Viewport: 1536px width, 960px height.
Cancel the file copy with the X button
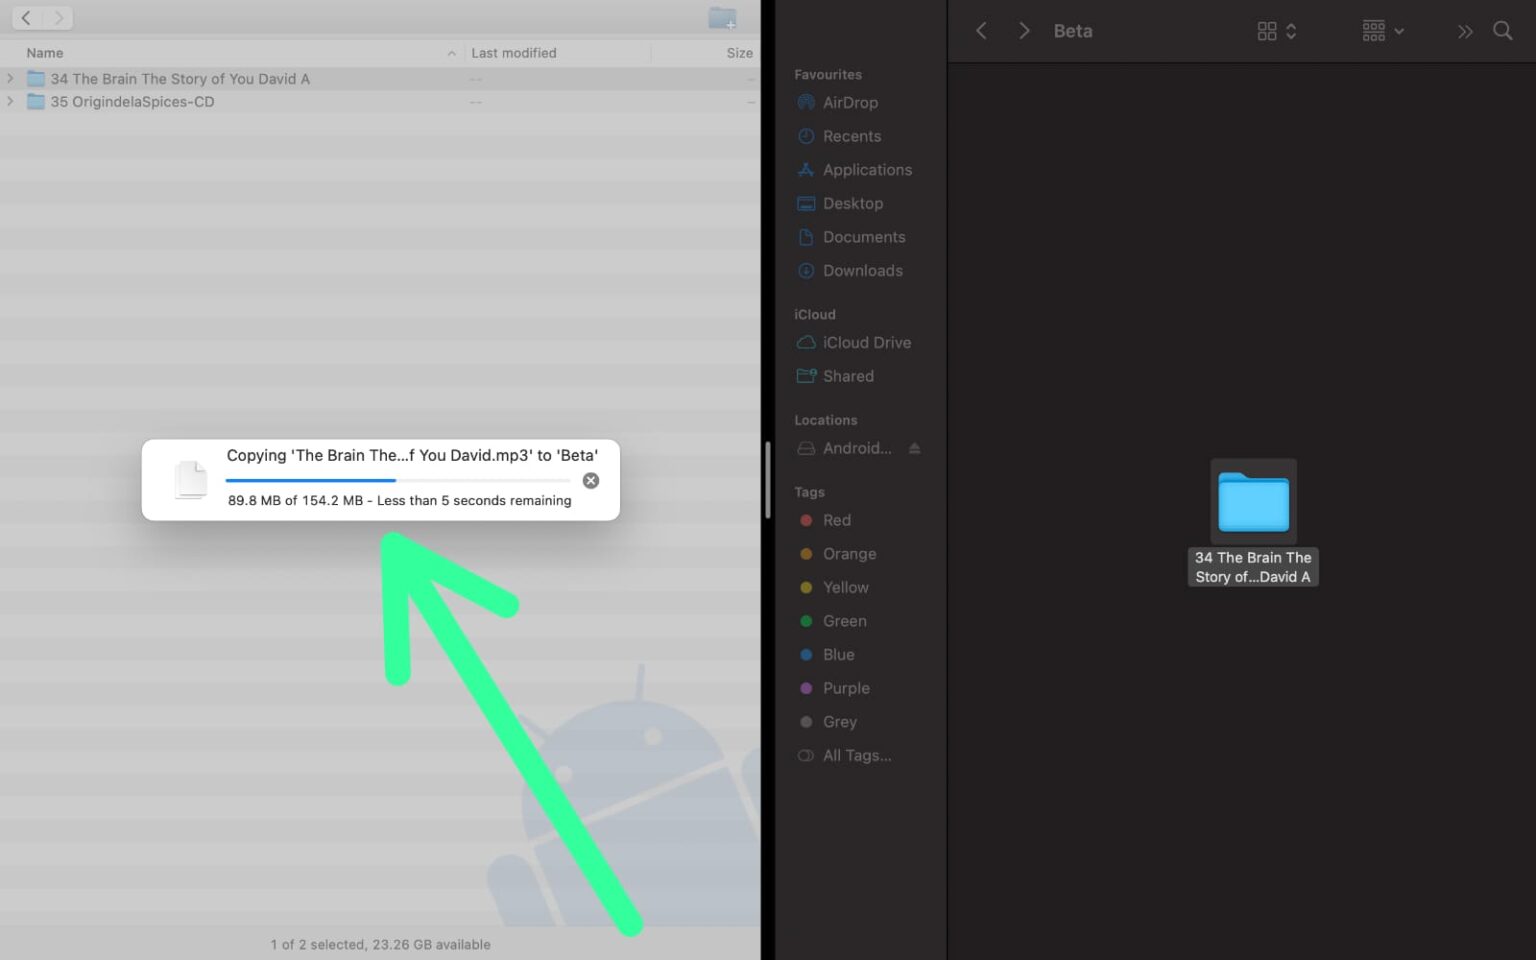pos(591,480)
